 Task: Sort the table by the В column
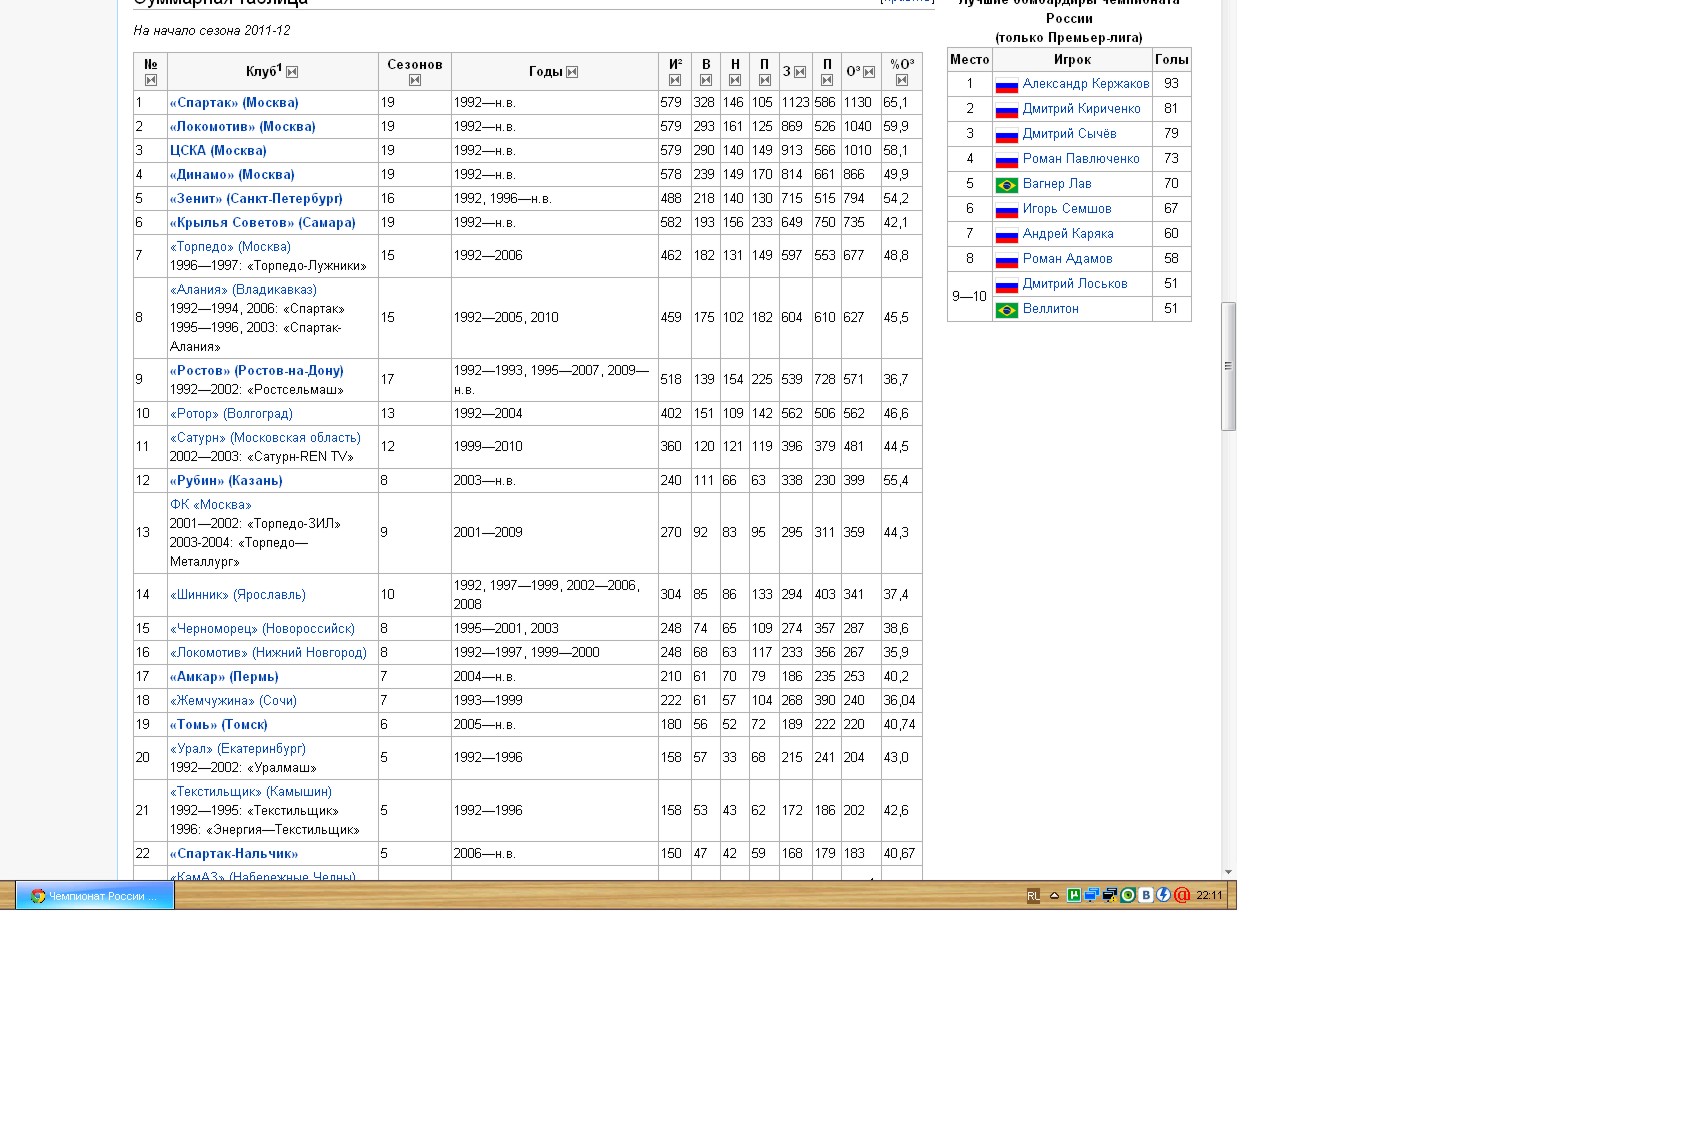pos(706,80)
